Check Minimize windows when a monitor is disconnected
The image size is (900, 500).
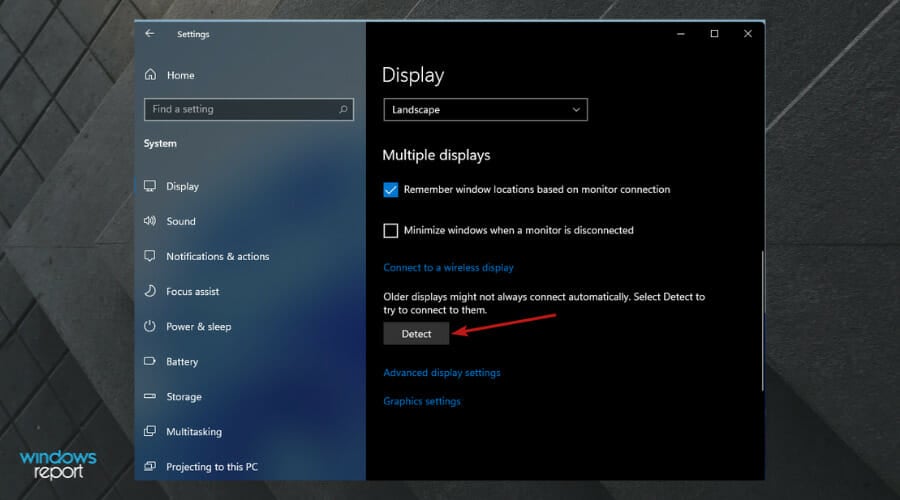[390, 230]
